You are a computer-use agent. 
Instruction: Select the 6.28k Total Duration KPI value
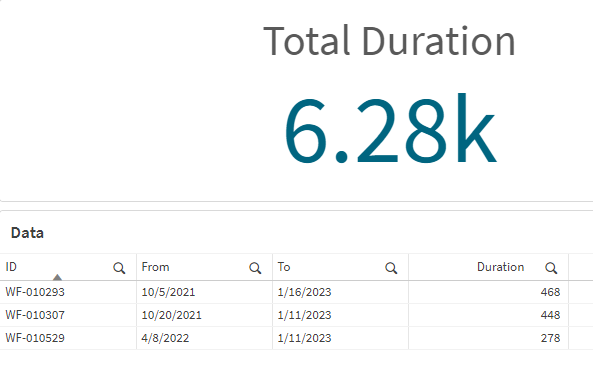390,130
